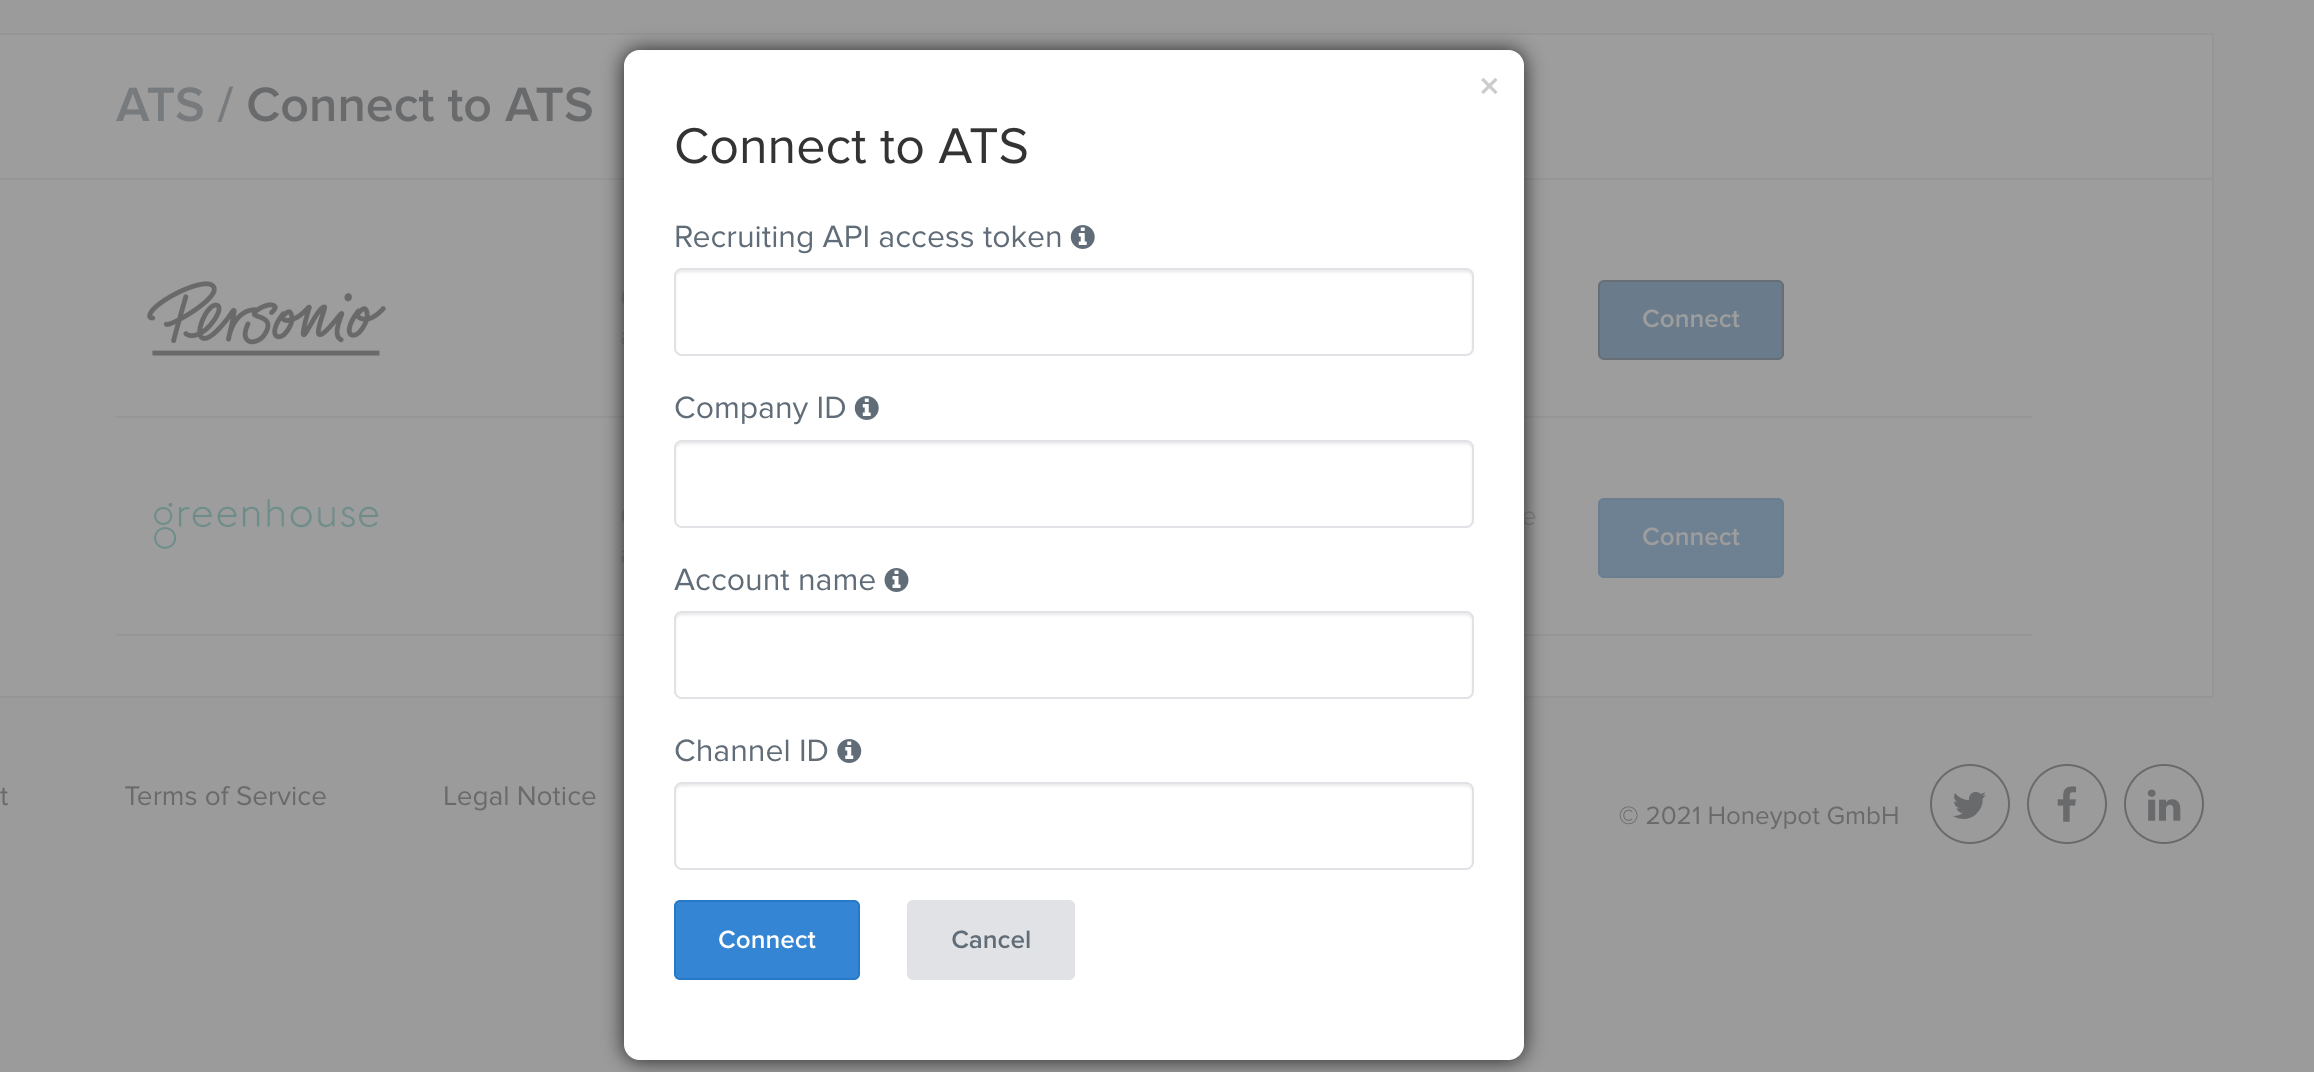Select the Company ID input field
This screenshot has width=2314, height=1072.
[x=1073, y=483]
